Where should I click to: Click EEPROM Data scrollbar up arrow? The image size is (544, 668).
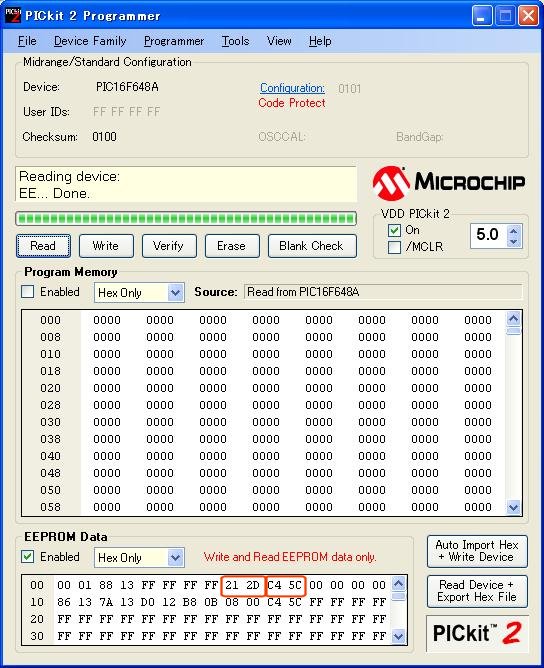coord(398,583)
